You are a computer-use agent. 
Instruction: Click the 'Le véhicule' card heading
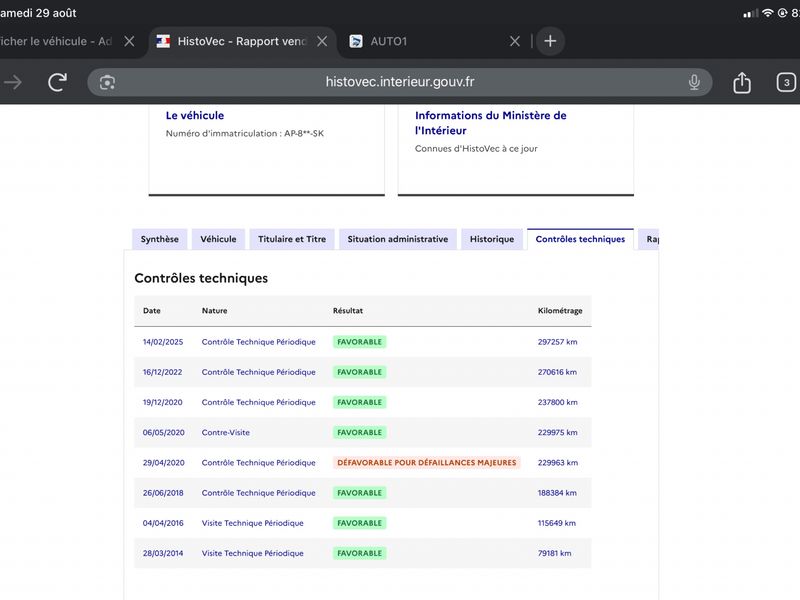click(195, 115)
